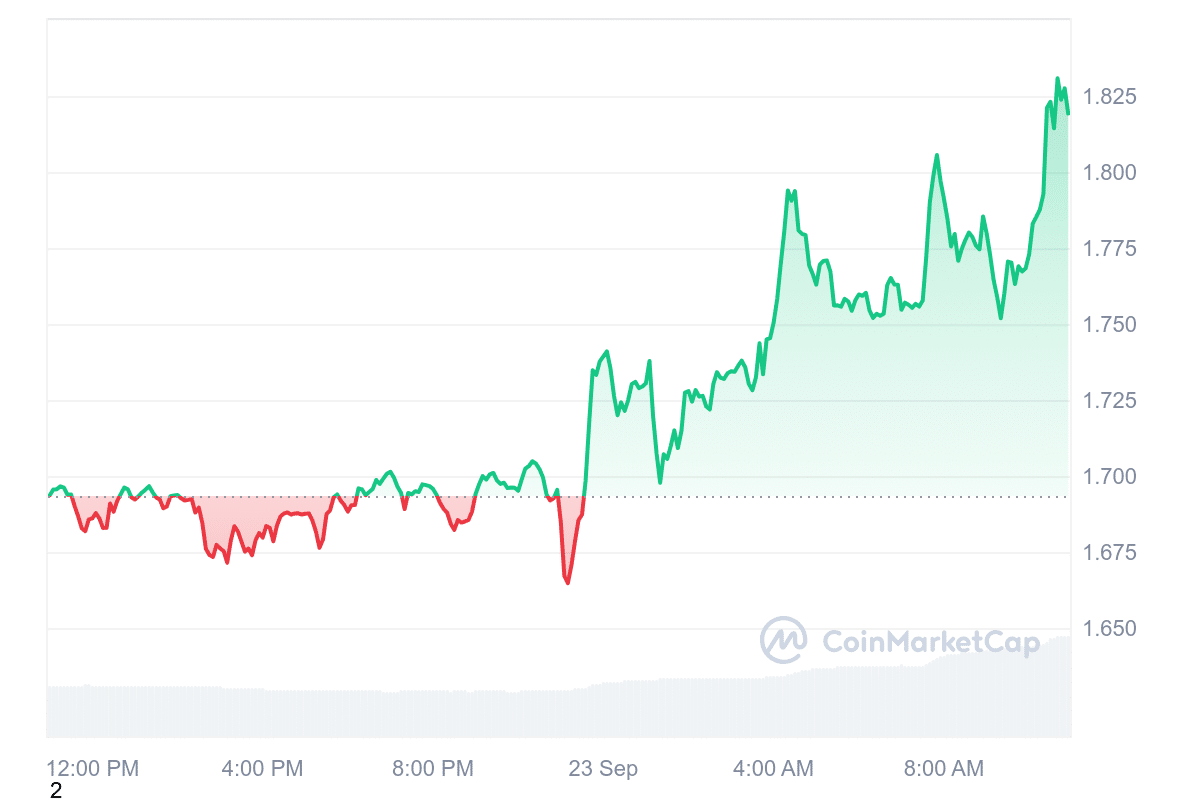Viewport: 1200px width, 800px height.
Task: Click the highest peak of the green line
Action: coord(1057,79)
